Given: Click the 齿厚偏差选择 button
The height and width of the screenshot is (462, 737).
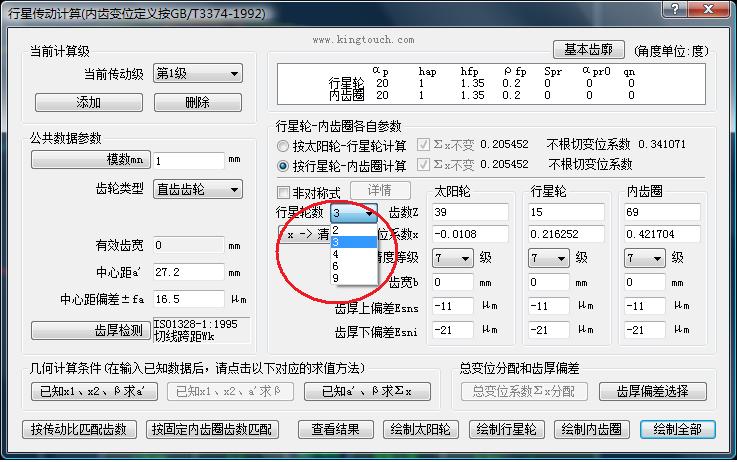Looking at the screenshot, I should 652,392.
